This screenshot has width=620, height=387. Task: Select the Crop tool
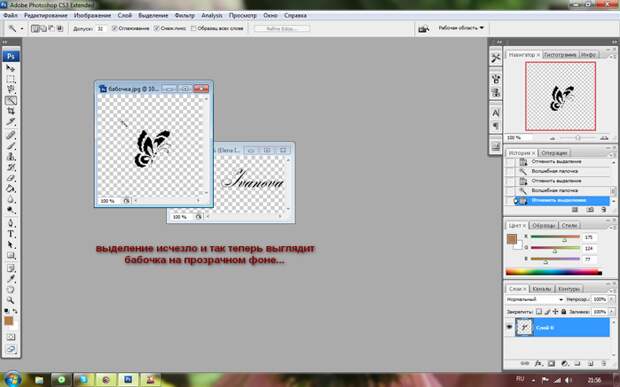pos(11,111)
